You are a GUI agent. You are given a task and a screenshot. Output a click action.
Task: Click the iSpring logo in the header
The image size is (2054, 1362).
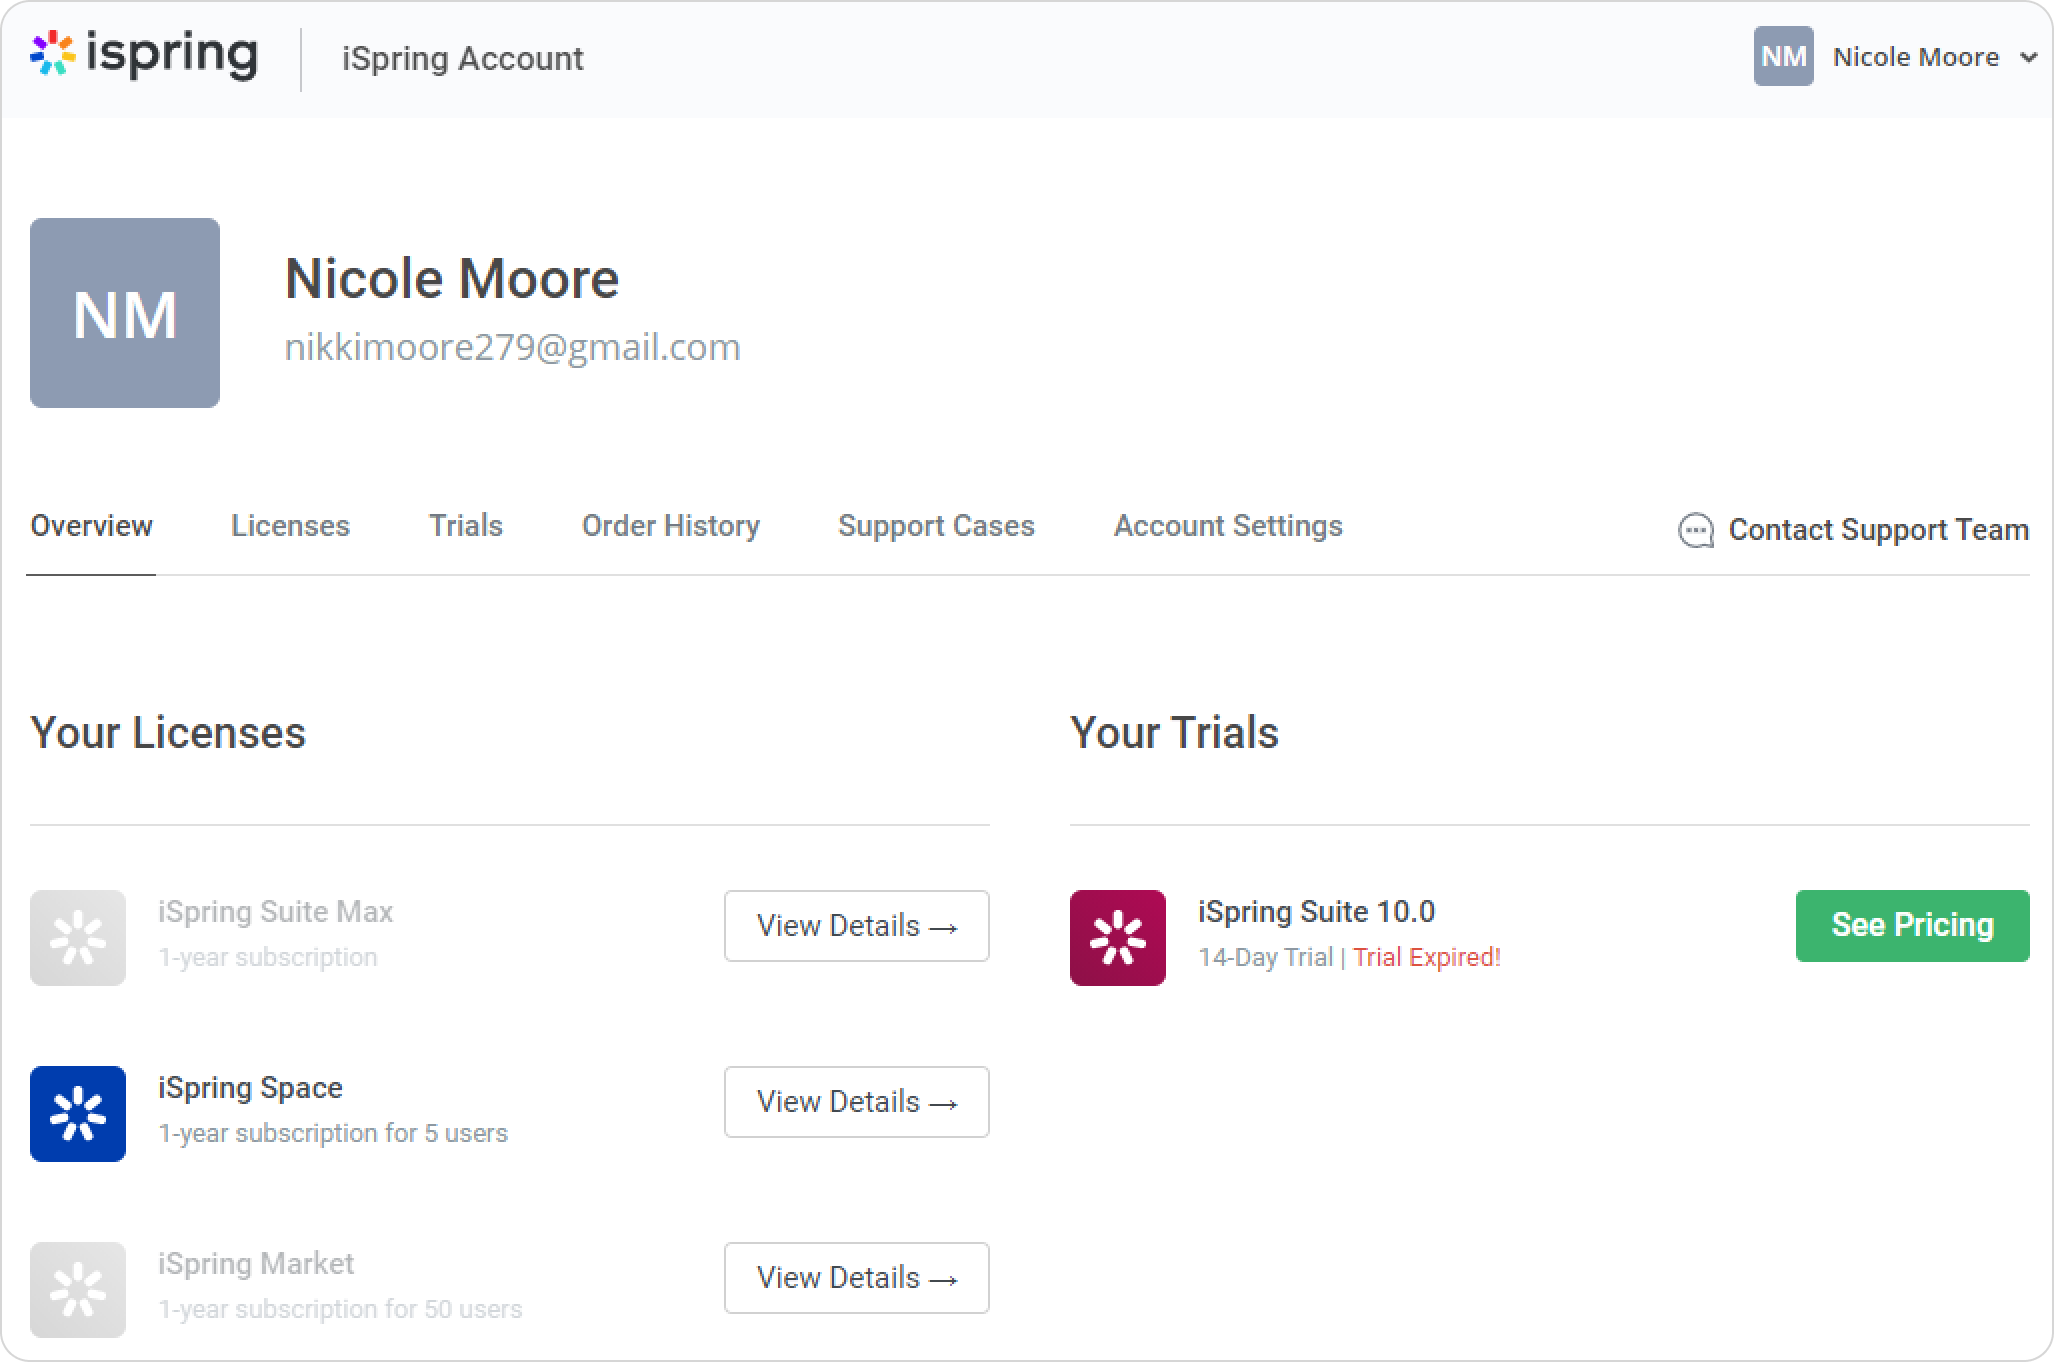point(144,55)
